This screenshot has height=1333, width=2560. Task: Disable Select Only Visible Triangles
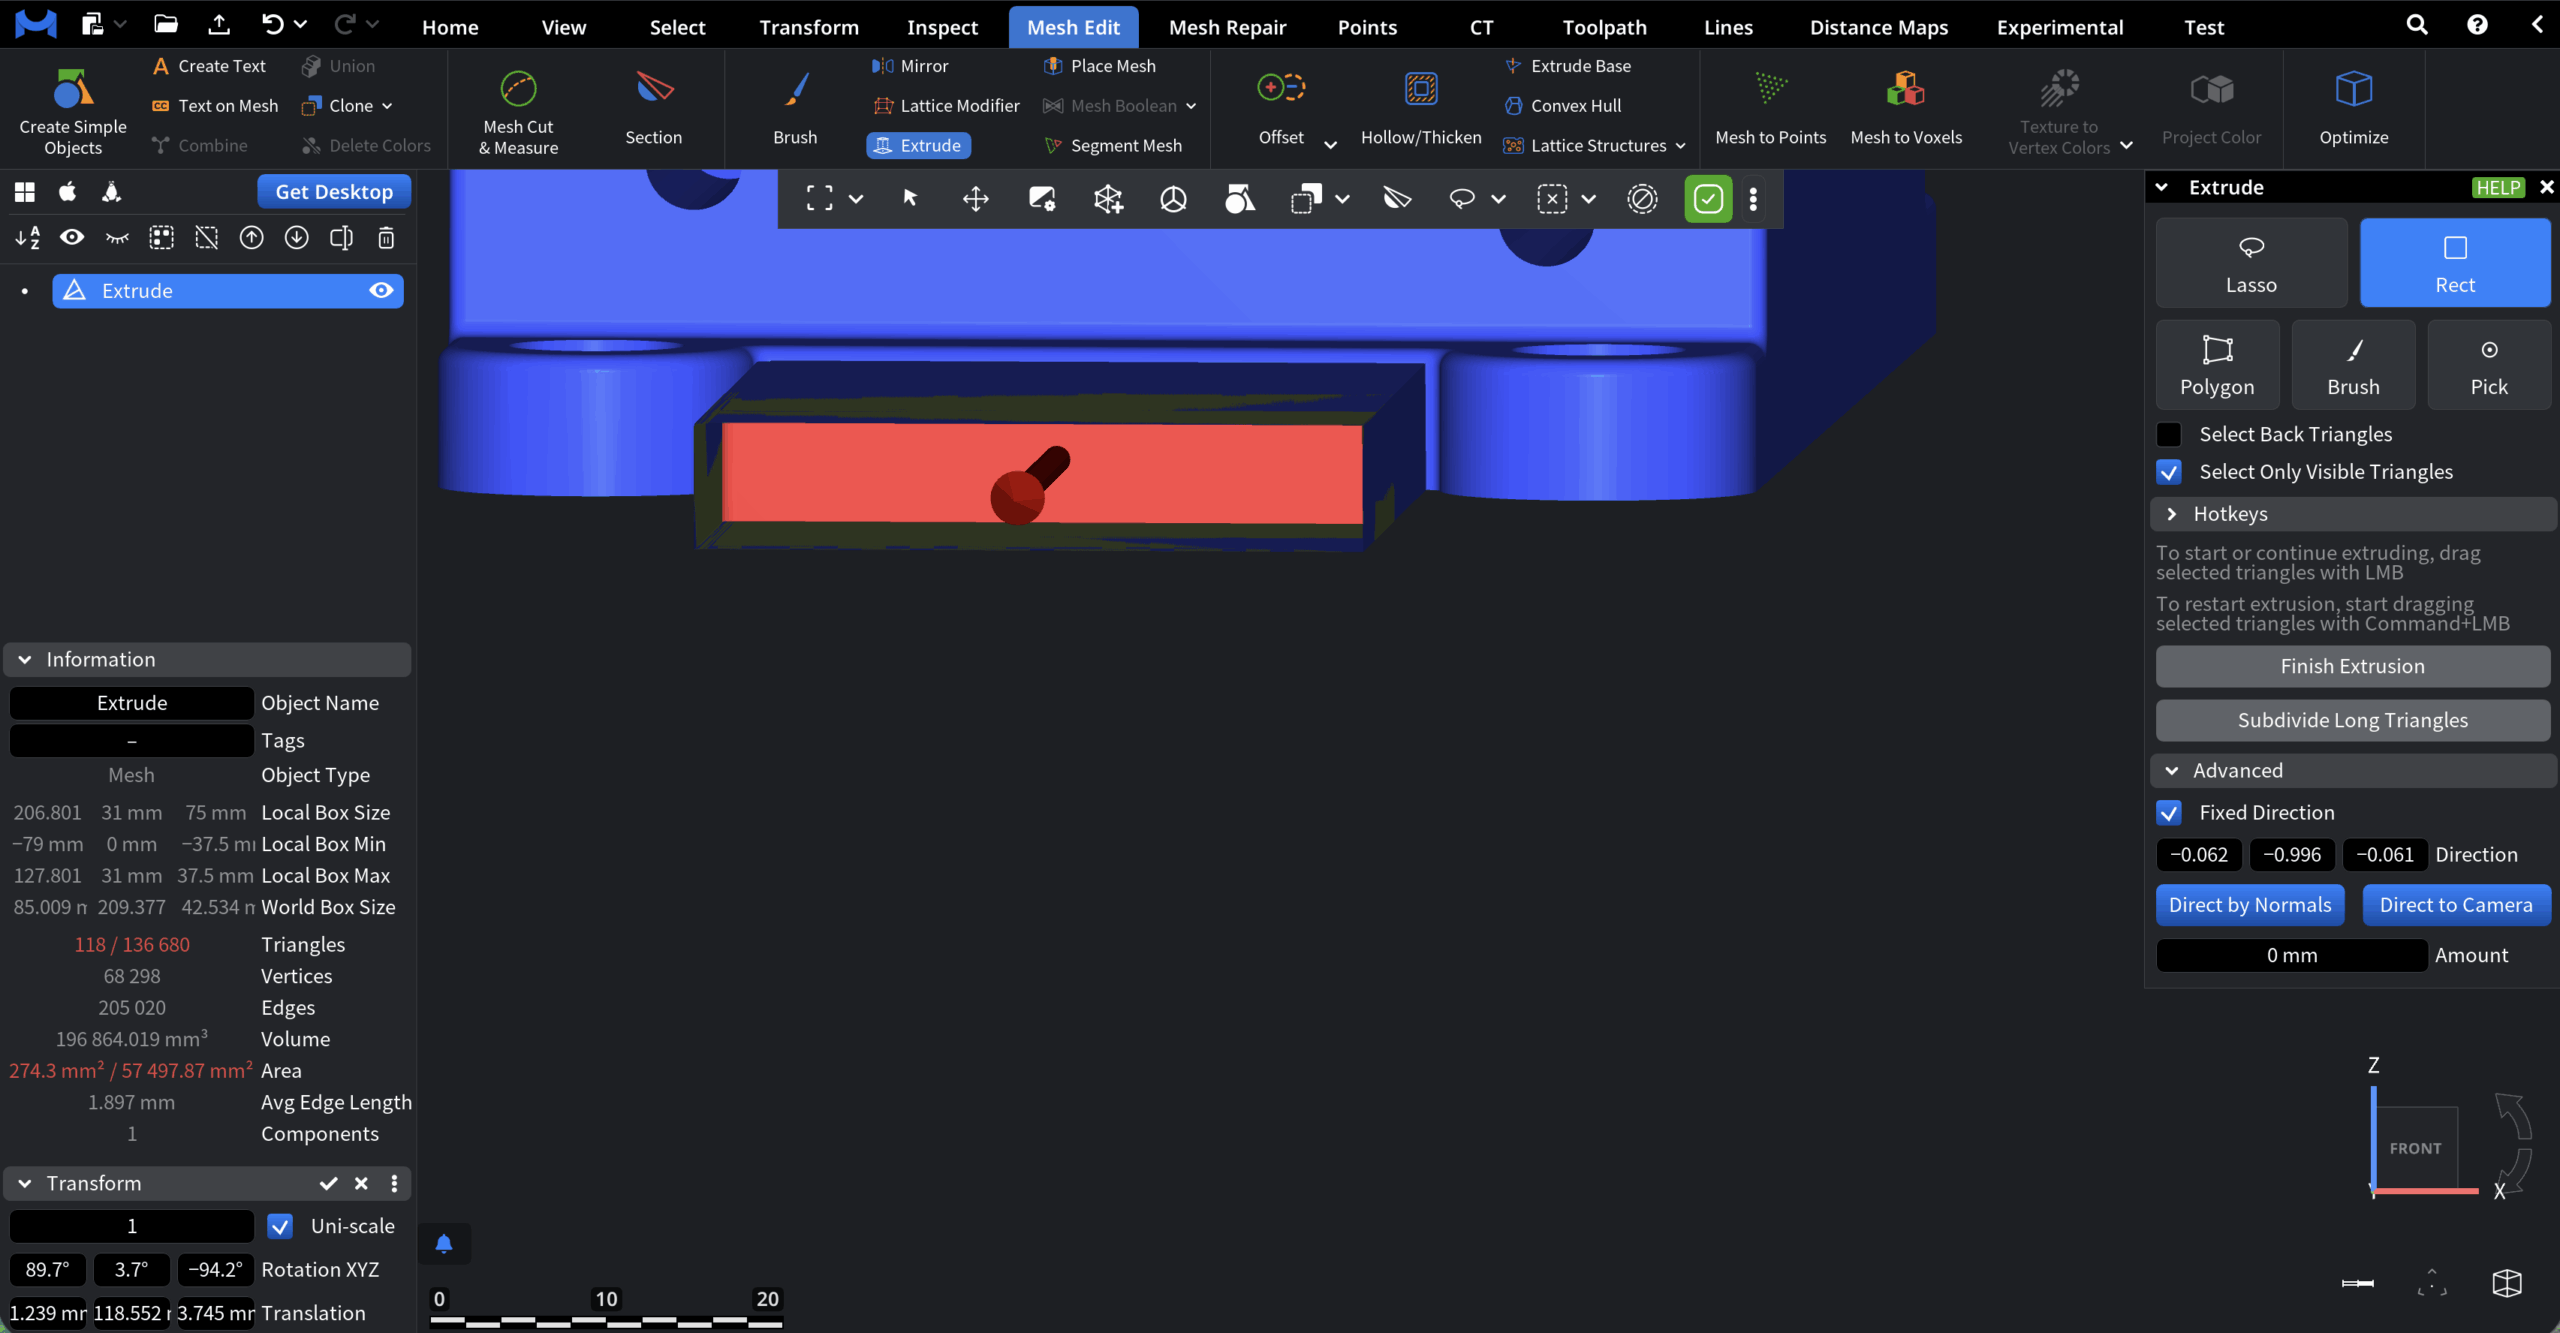[x=2169, y=471]
